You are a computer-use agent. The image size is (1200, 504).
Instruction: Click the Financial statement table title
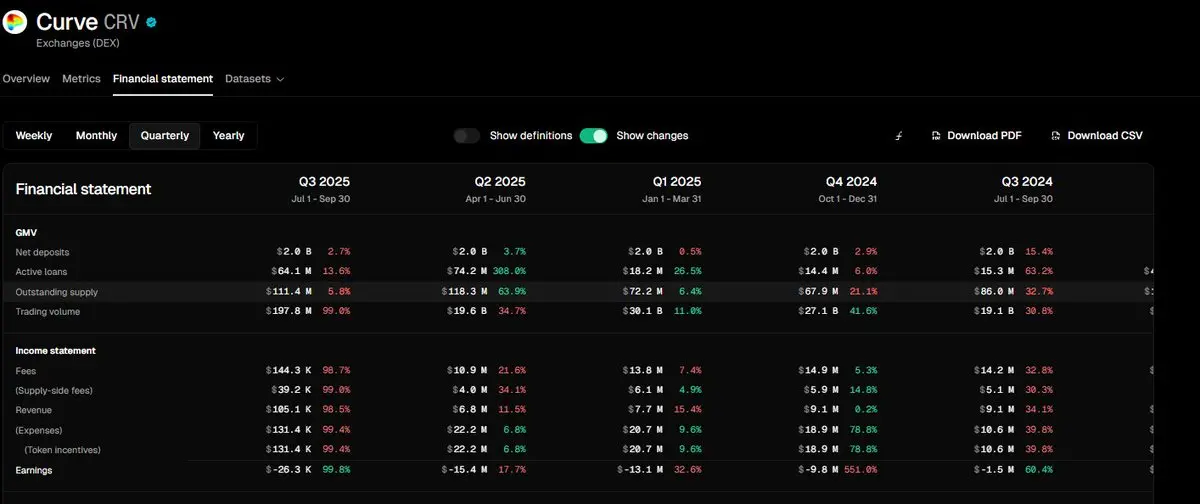(83, 189)
